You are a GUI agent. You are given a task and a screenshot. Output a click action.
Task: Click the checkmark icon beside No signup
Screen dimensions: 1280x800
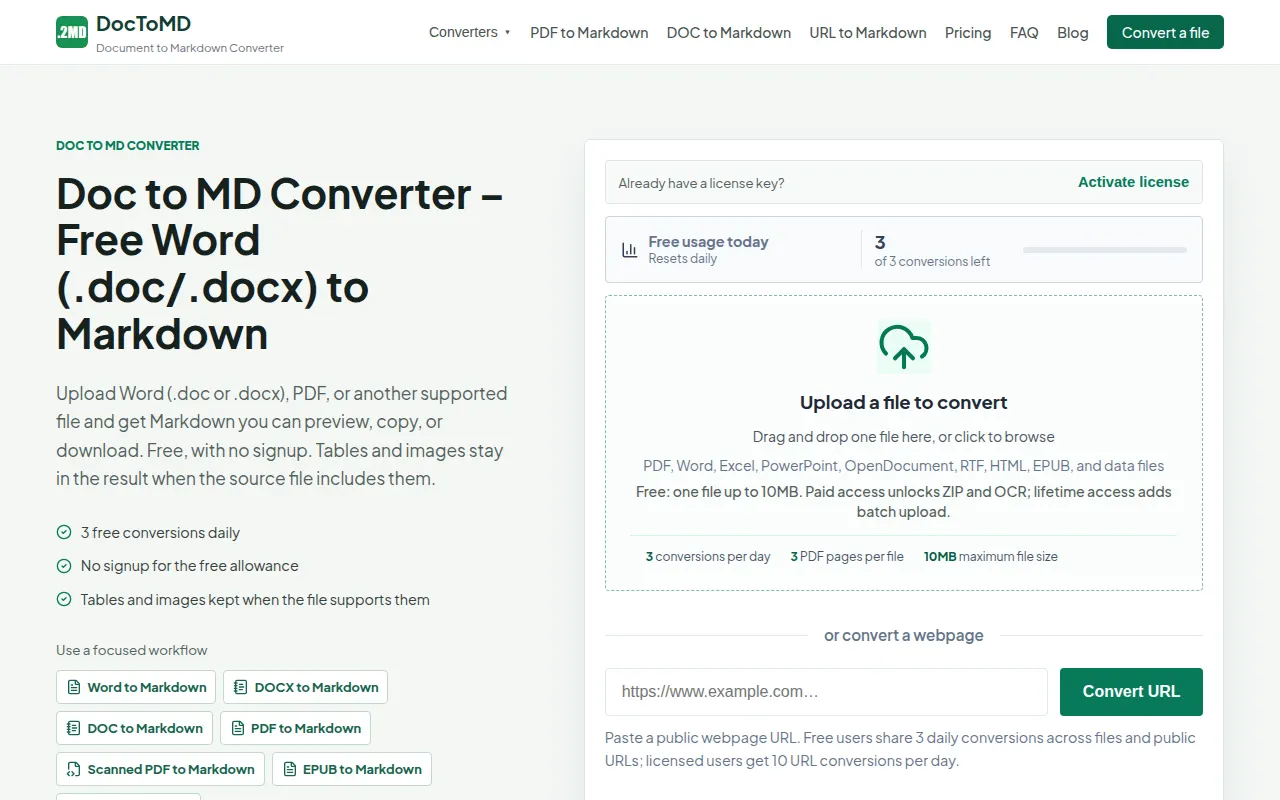pyautogui.click(x=64, y=566)
